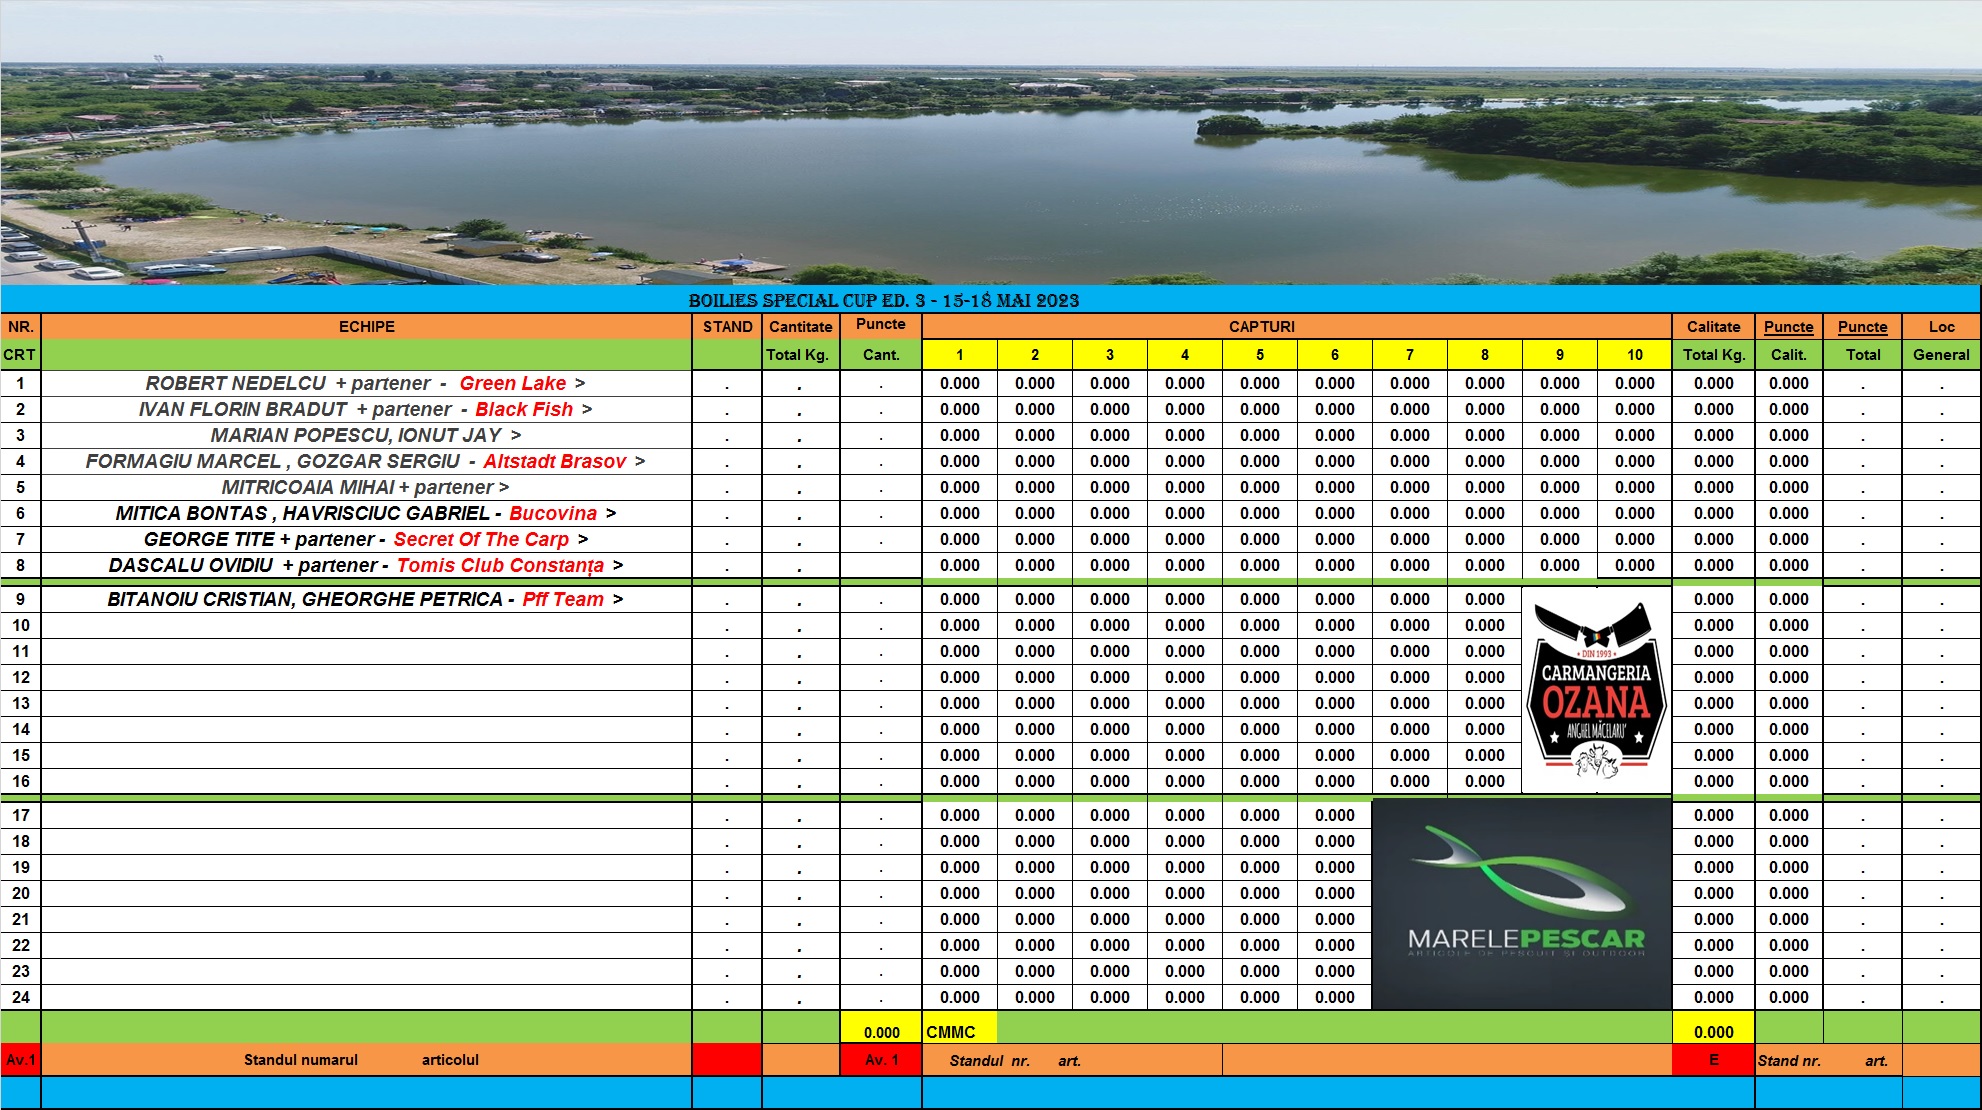Select the yellow capture column 1 header

click(959, 355)
